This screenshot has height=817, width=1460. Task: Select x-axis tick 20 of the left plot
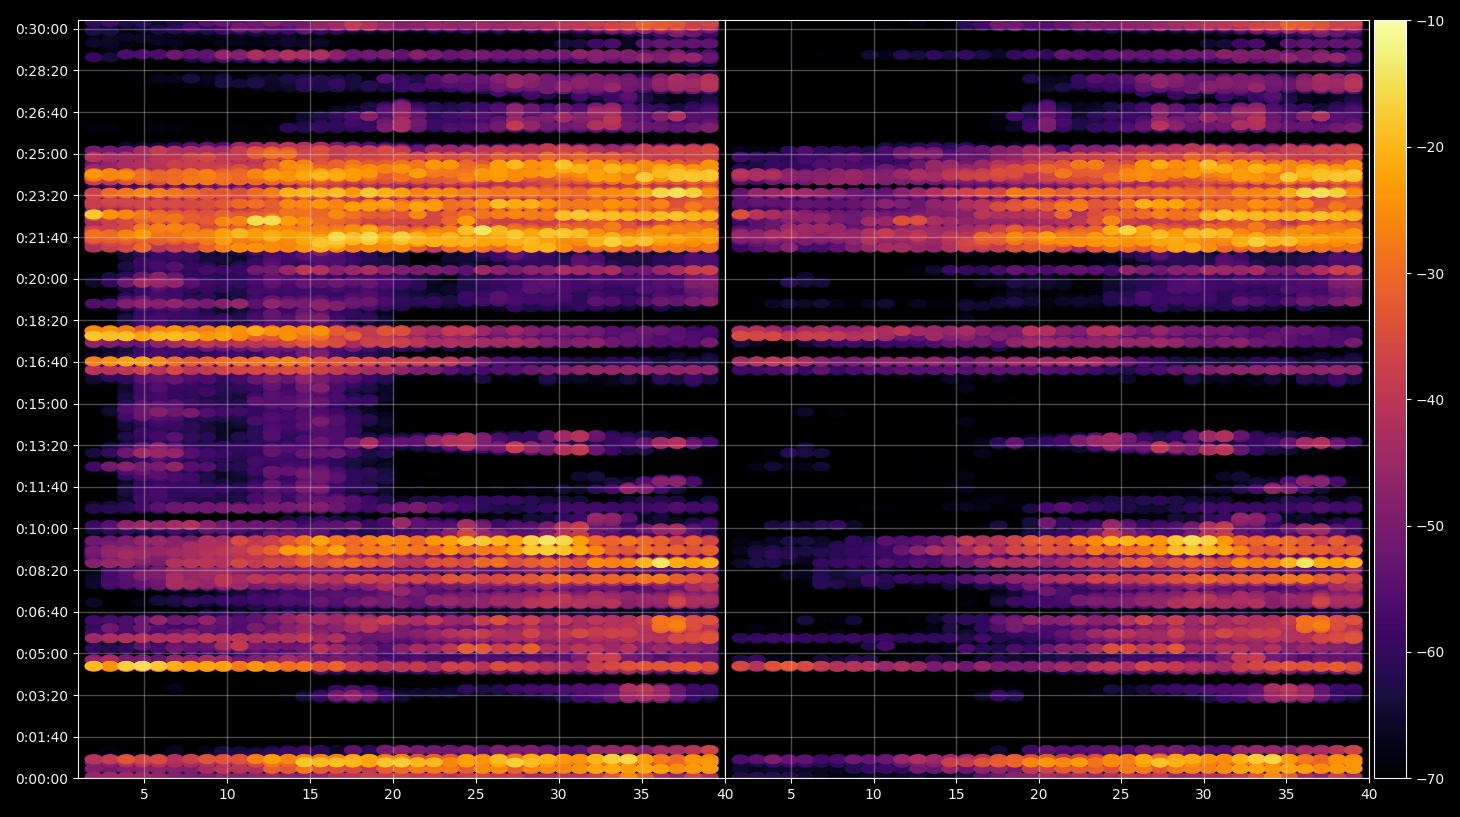point(393,794)
